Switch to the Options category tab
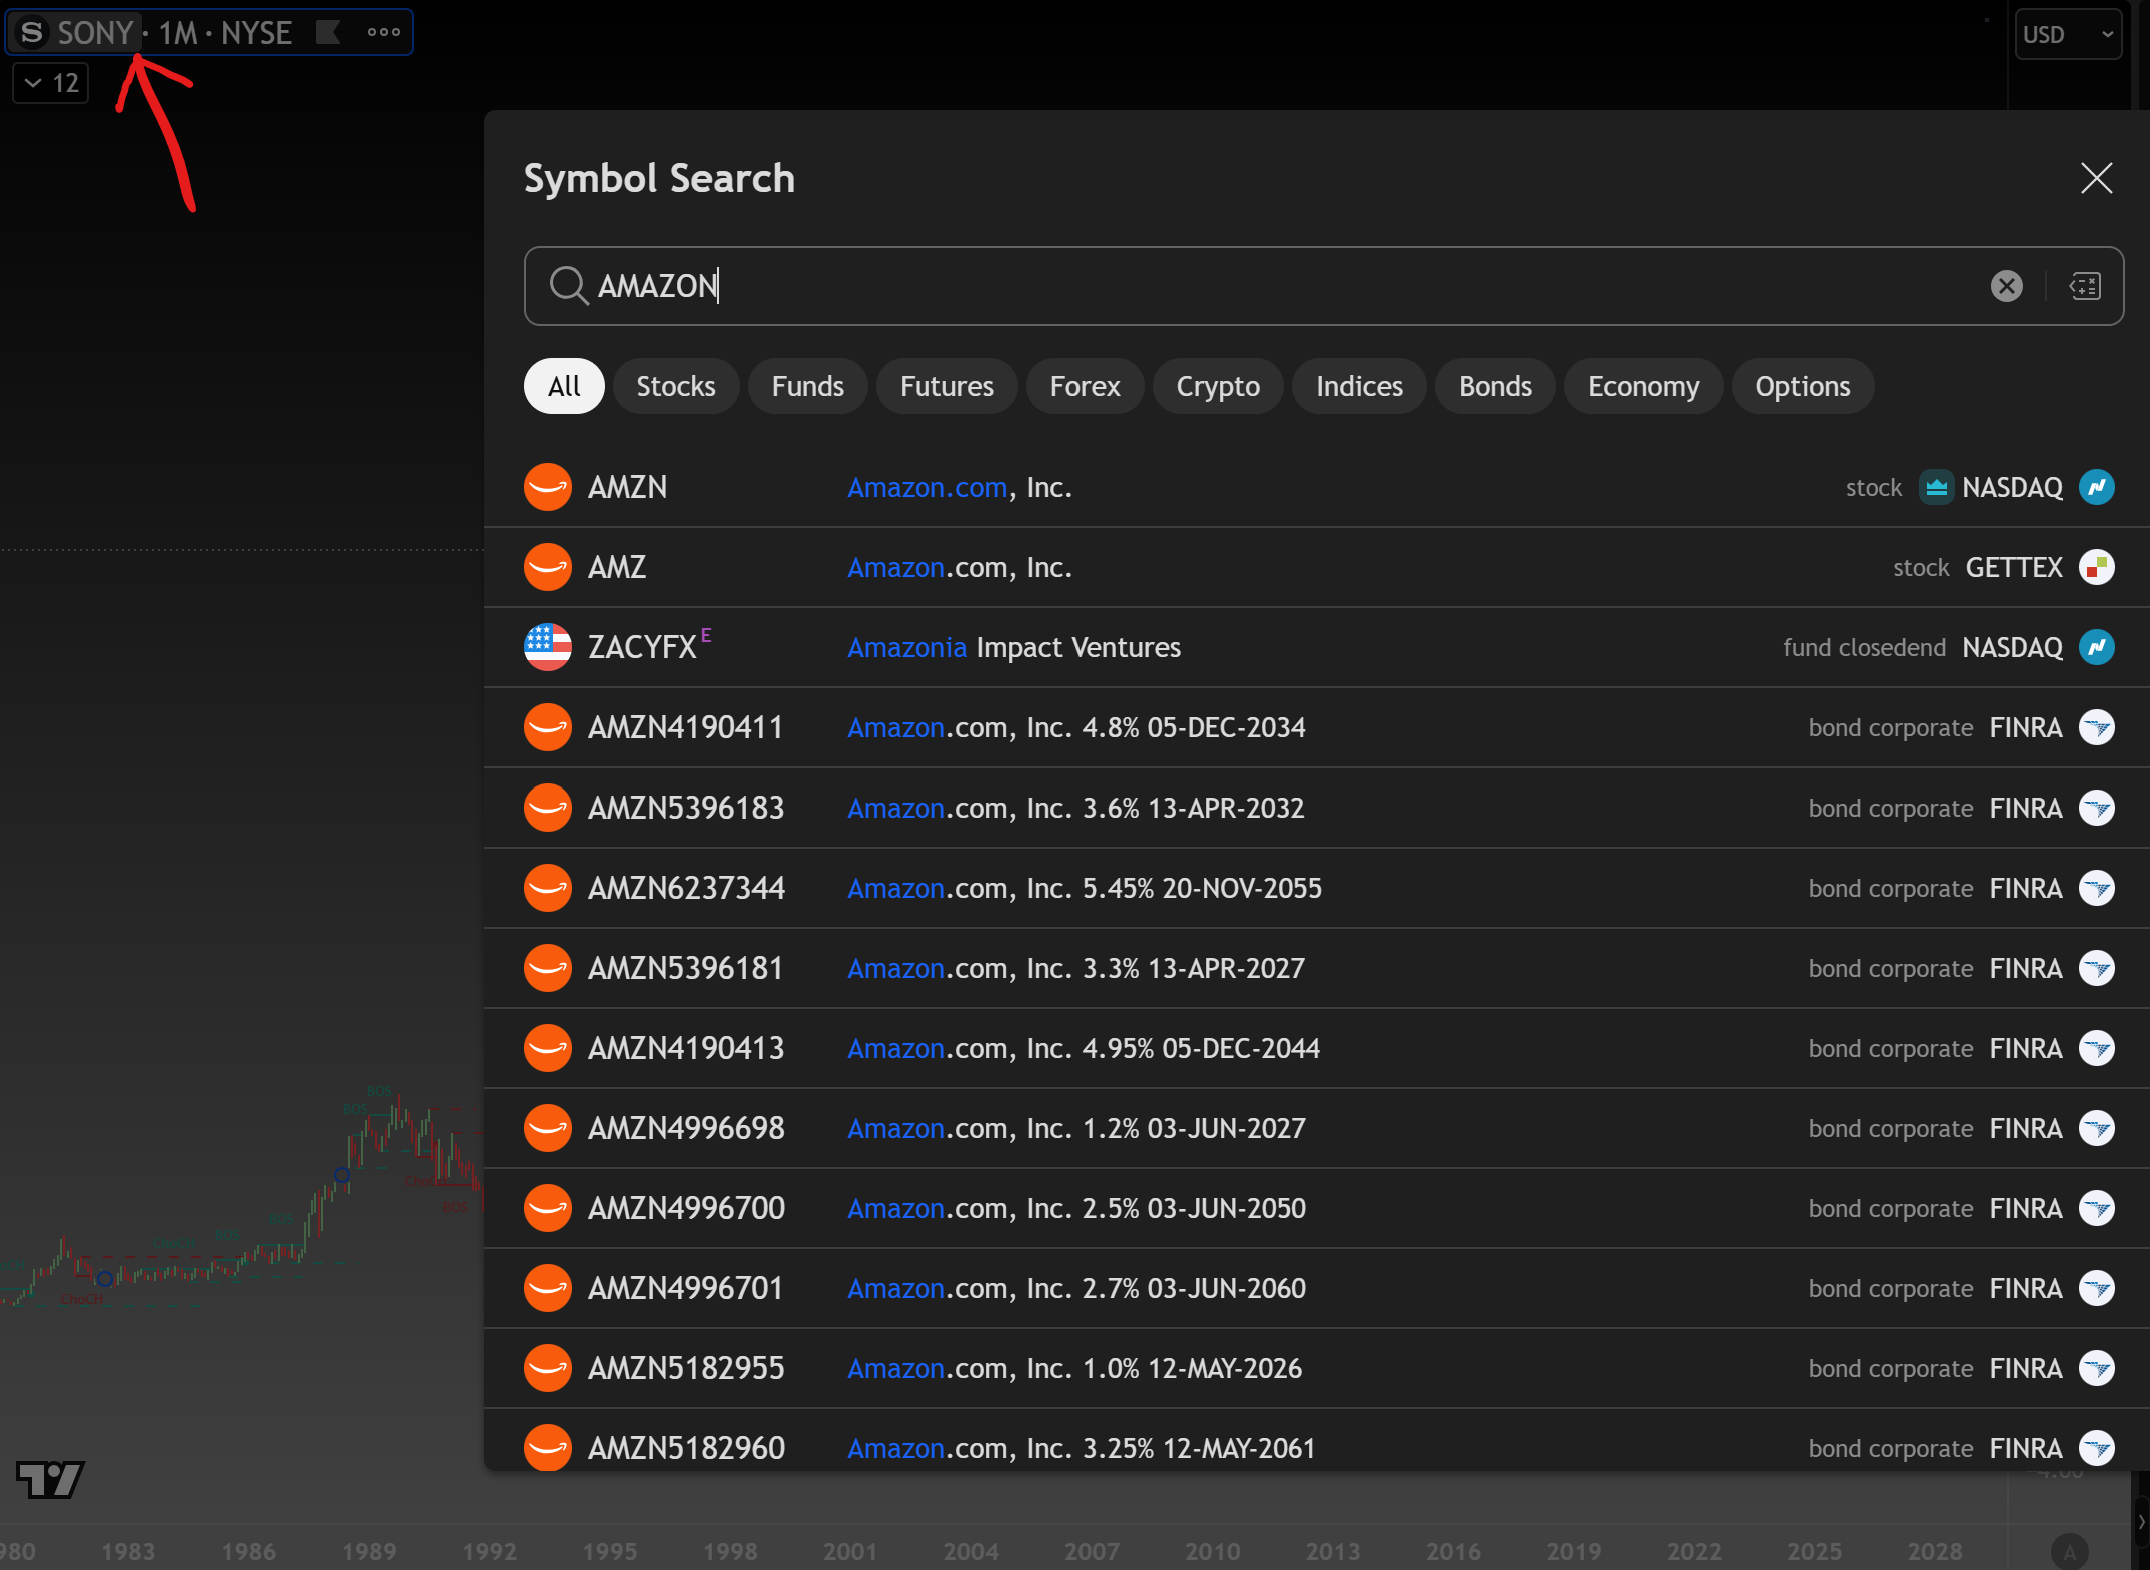2150x1570 pixels. (1802, 386)
